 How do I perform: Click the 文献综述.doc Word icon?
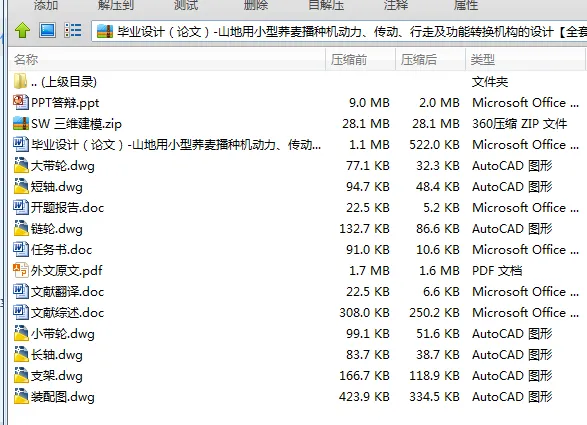click(x=21, y=312)
